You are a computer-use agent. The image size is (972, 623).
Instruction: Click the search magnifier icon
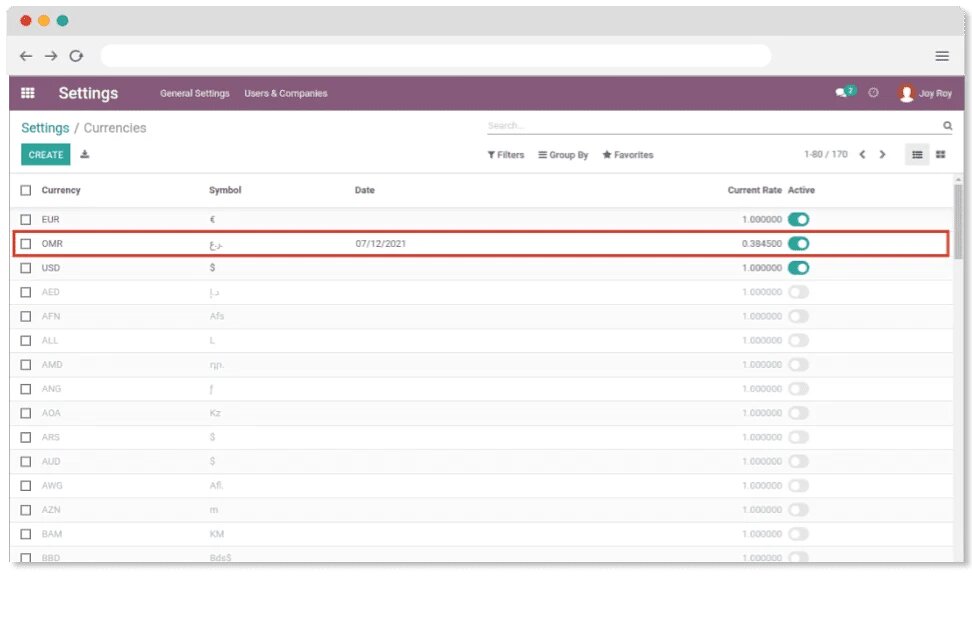click(x=947, y=126)
